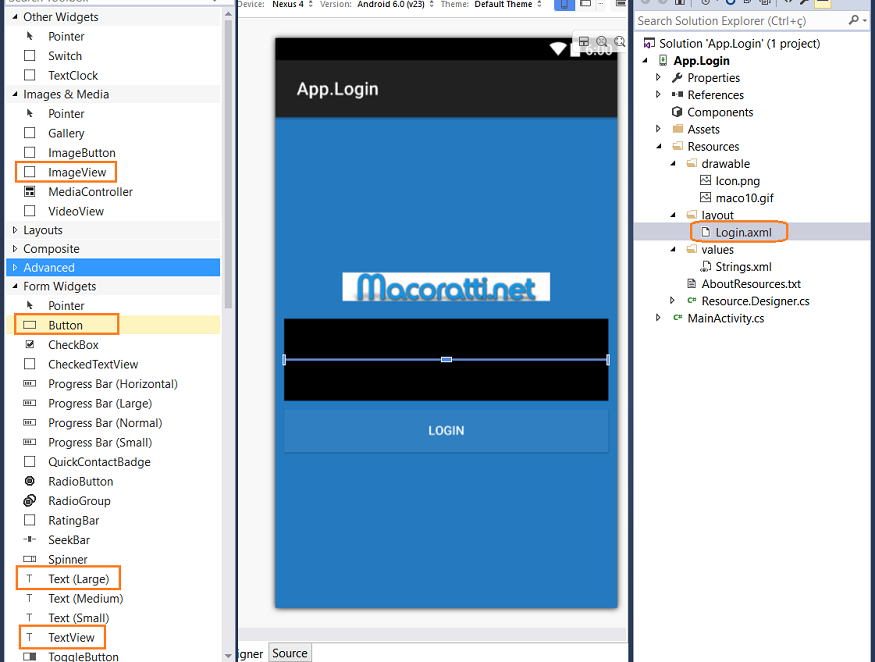Open MainActivity.cs in Solution Explorer
875x662 pixels.
[725, 318]
